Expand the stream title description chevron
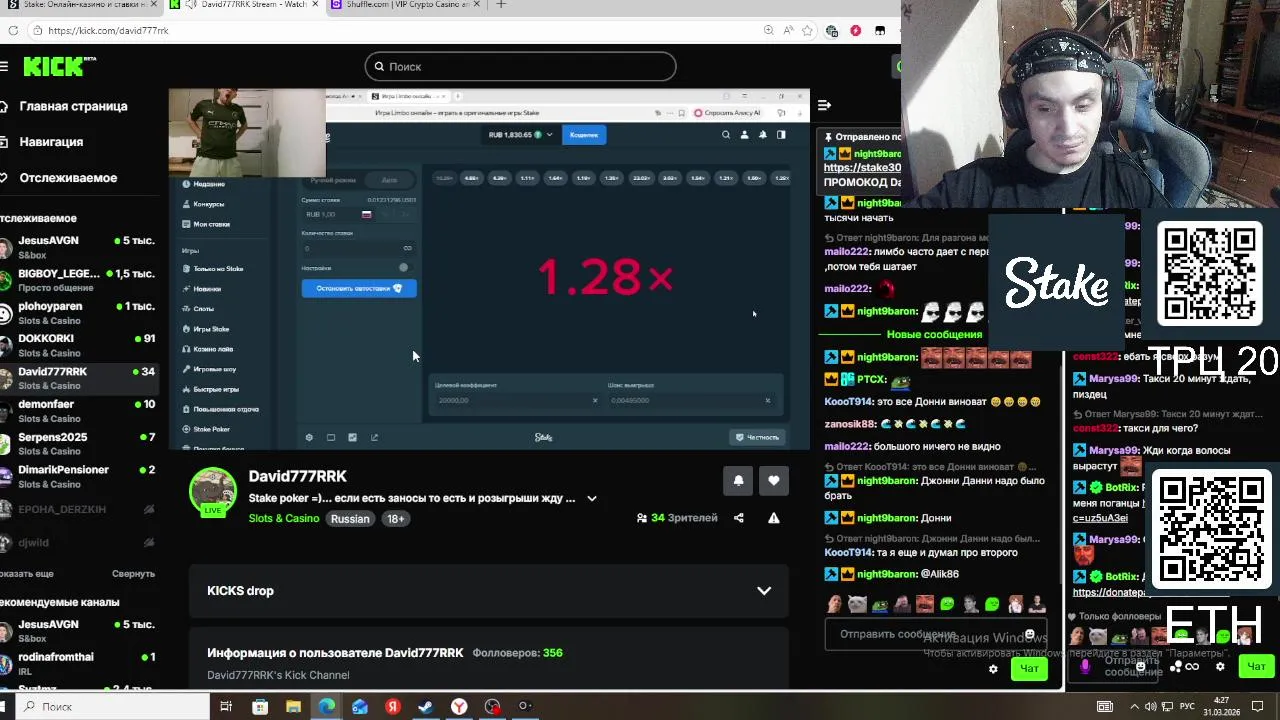 [x=591, y=498]
